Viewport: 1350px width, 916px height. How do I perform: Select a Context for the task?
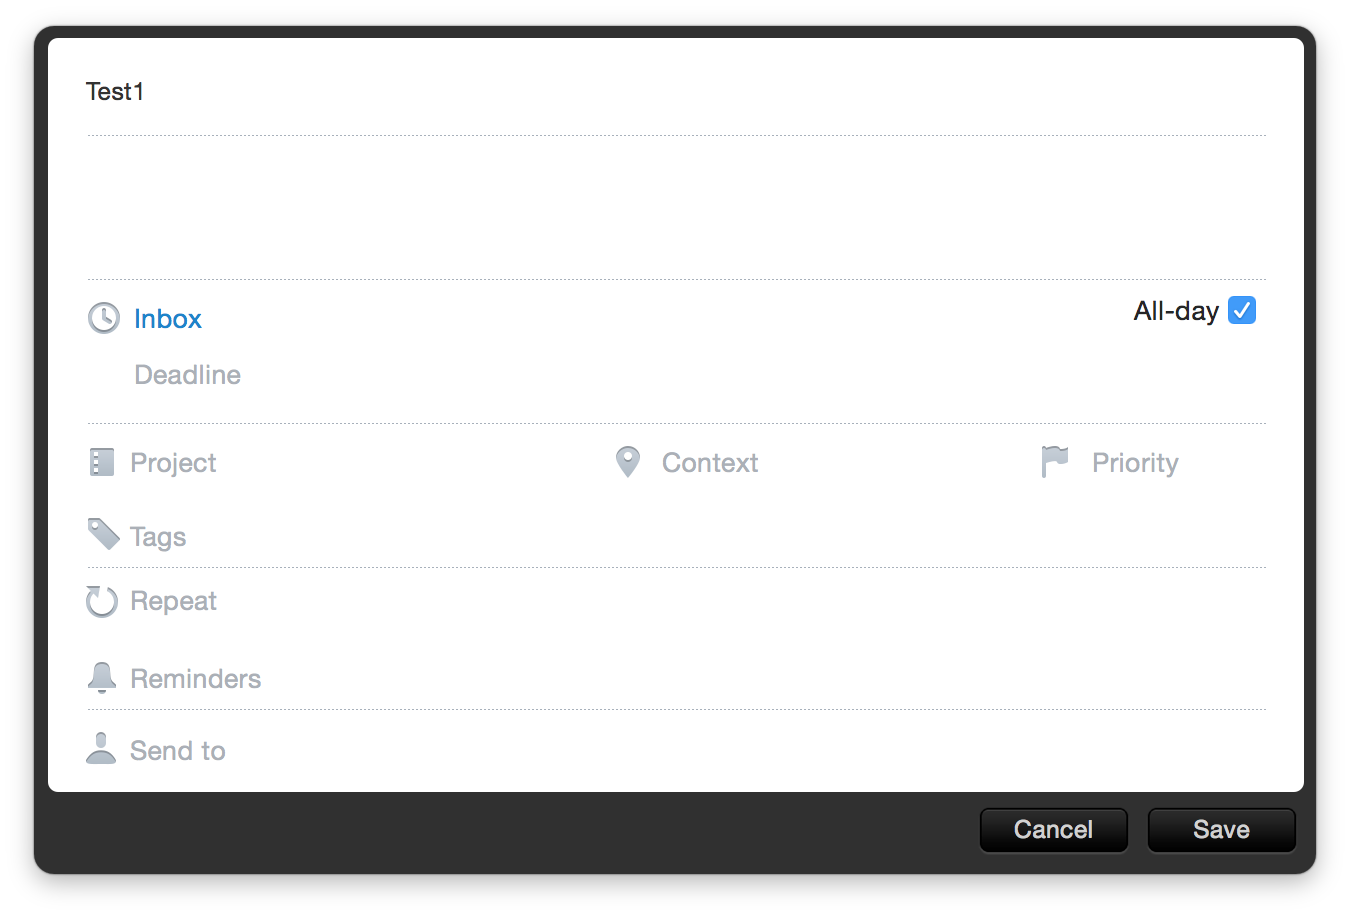[710, 463]
